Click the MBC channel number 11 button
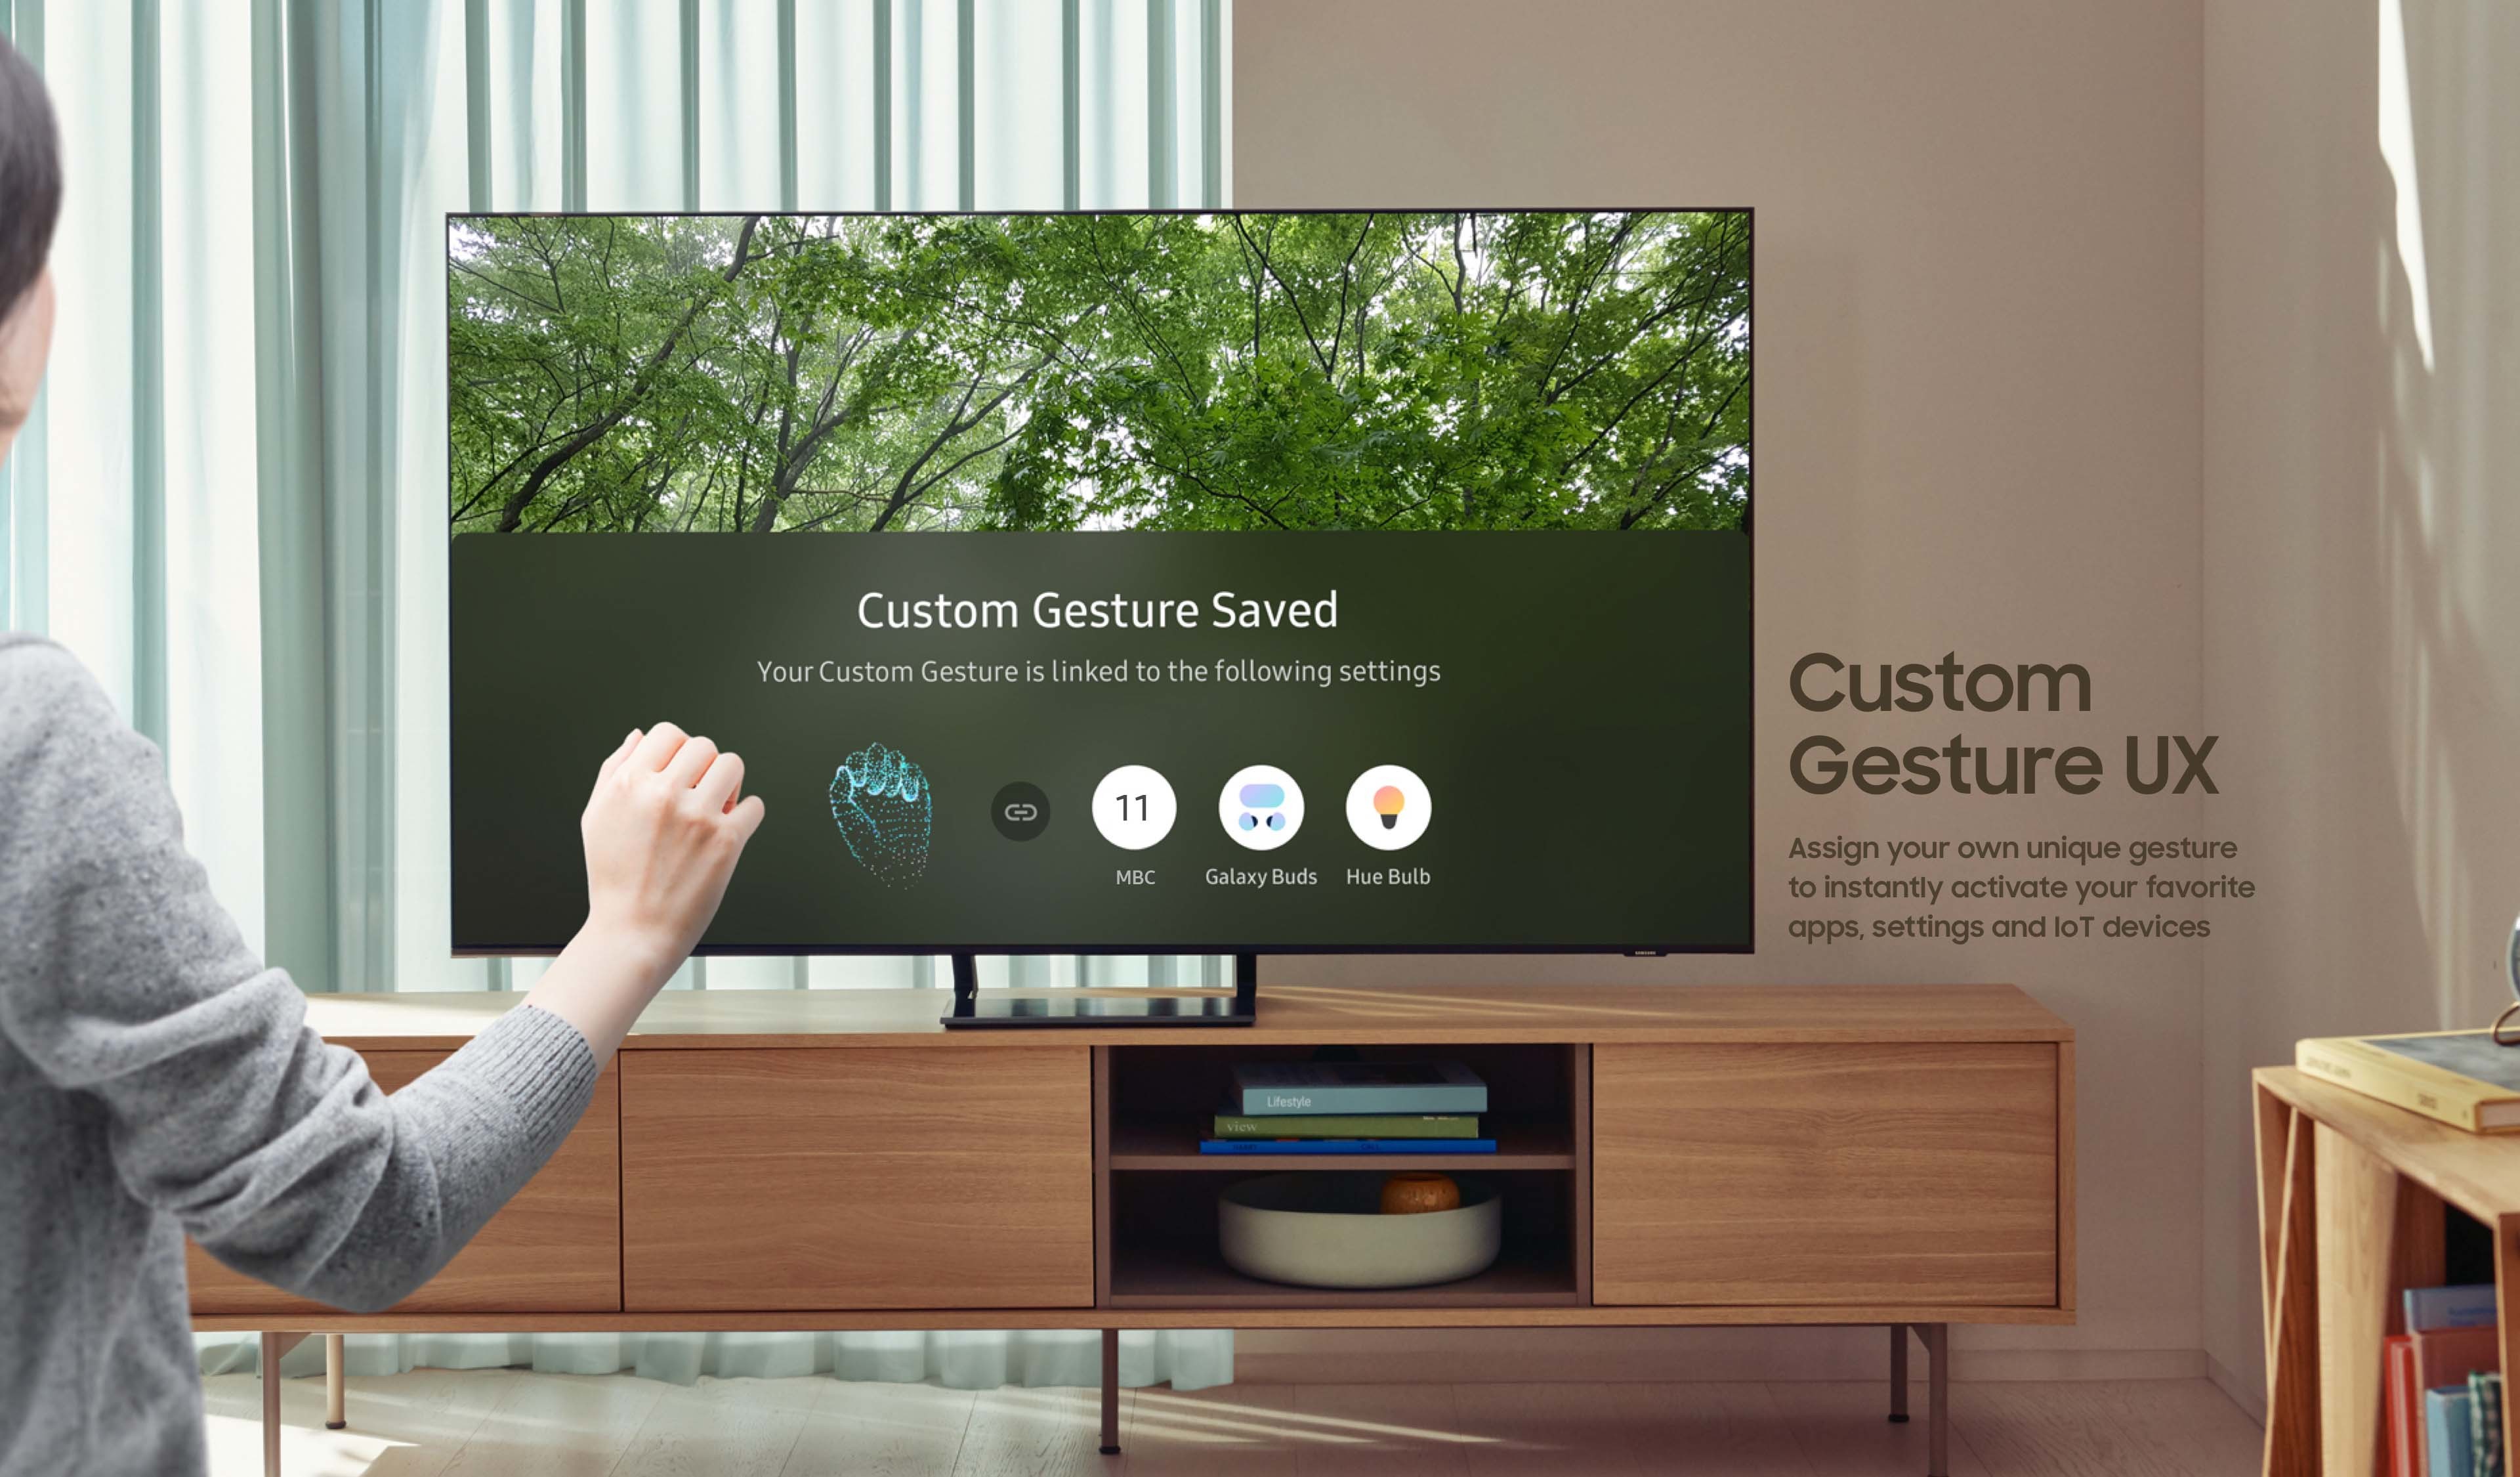Image resolution: width=2520 pixels, height=1477 pixels. coord(1132,811)
